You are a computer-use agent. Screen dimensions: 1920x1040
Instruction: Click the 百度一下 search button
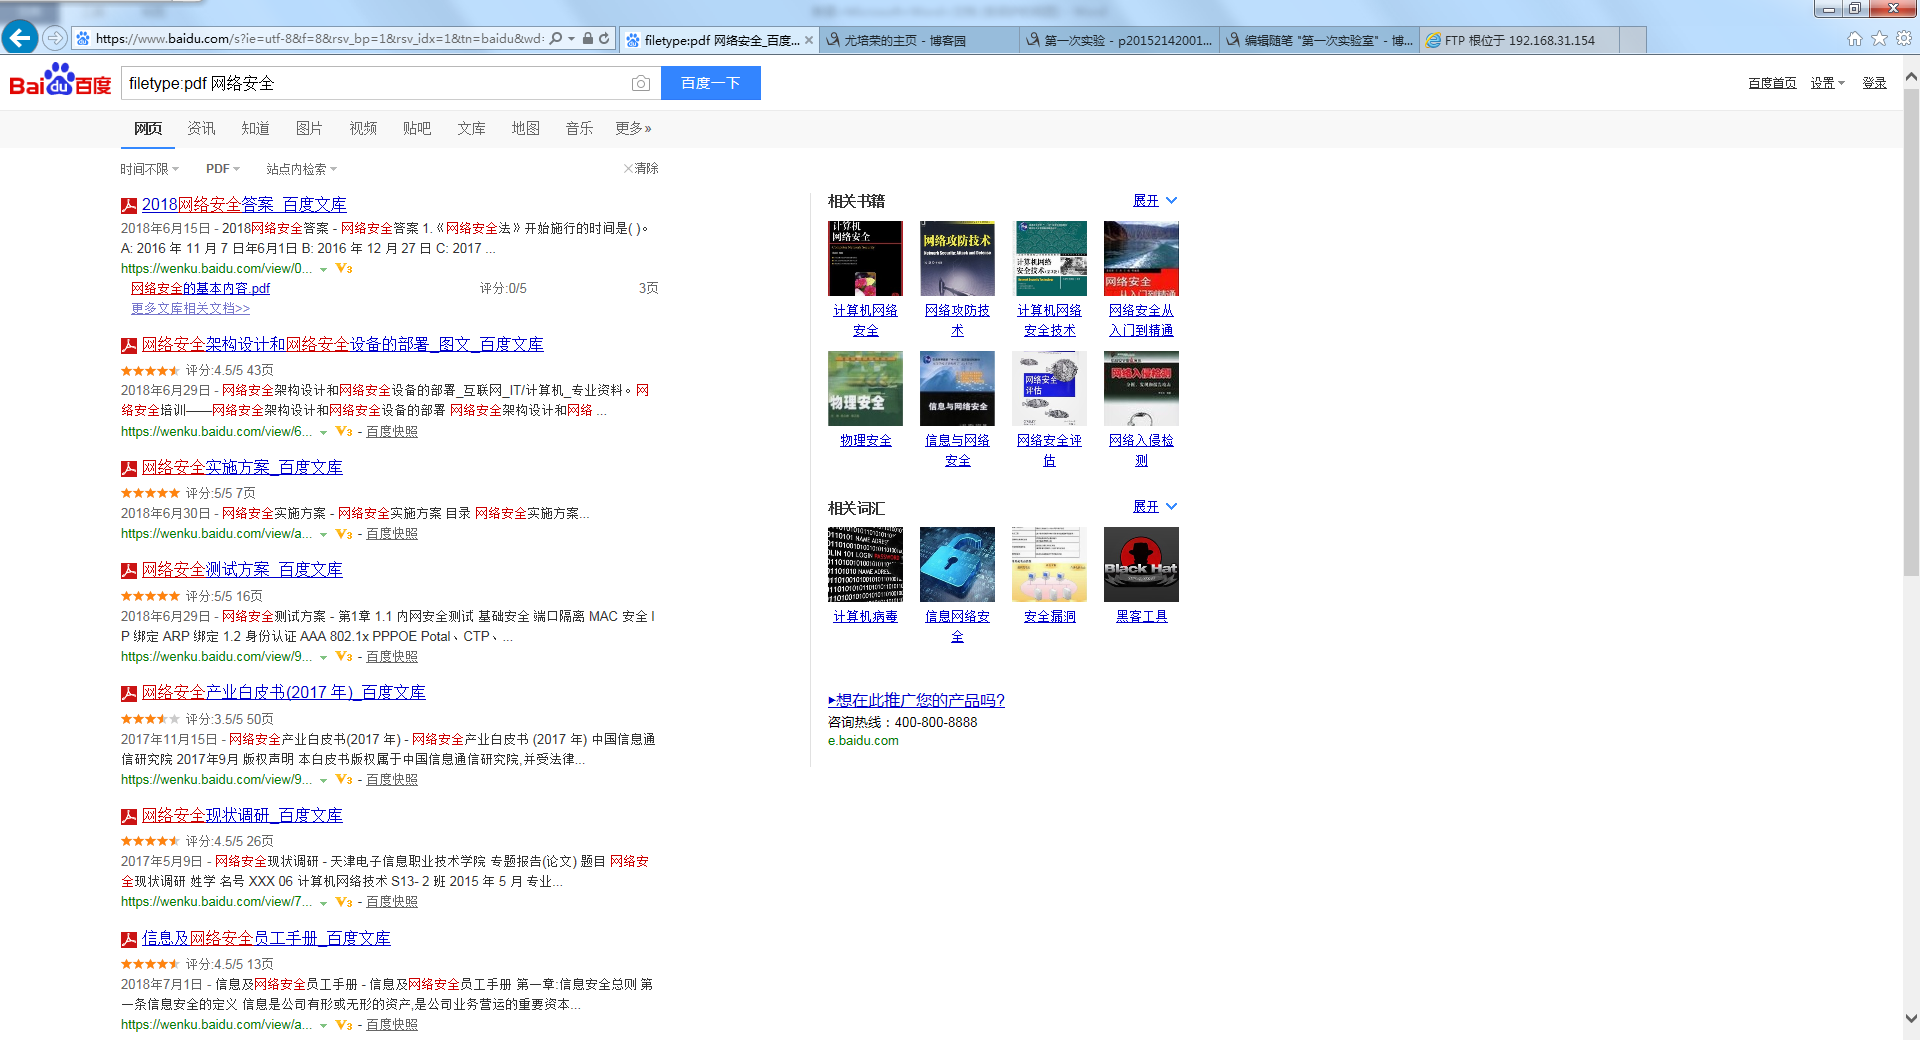point(711,83)
